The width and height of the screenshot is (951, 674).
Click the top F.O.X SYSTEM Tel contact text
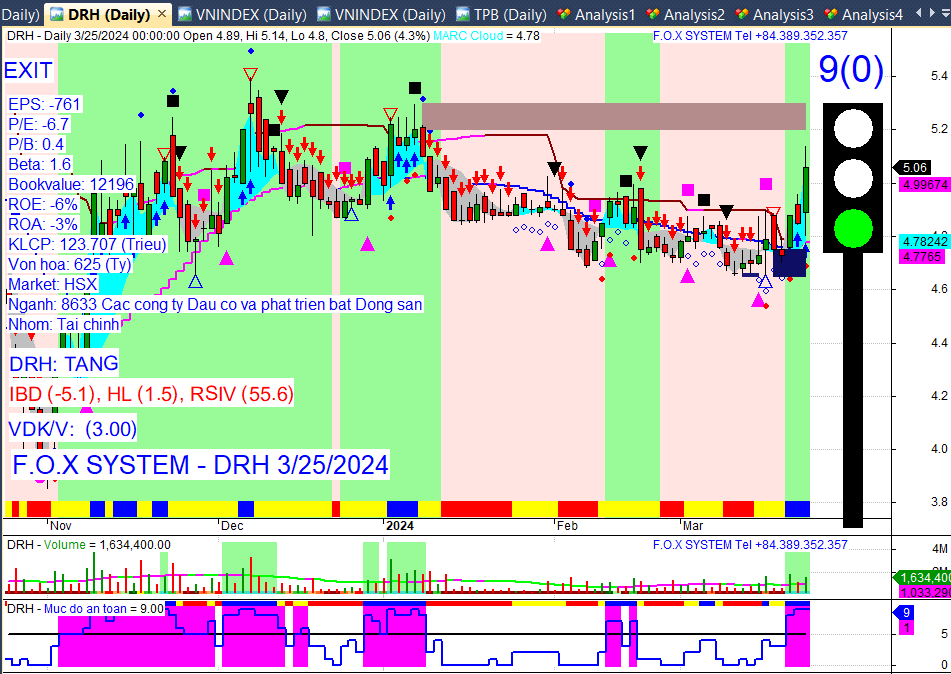[750, 36]
